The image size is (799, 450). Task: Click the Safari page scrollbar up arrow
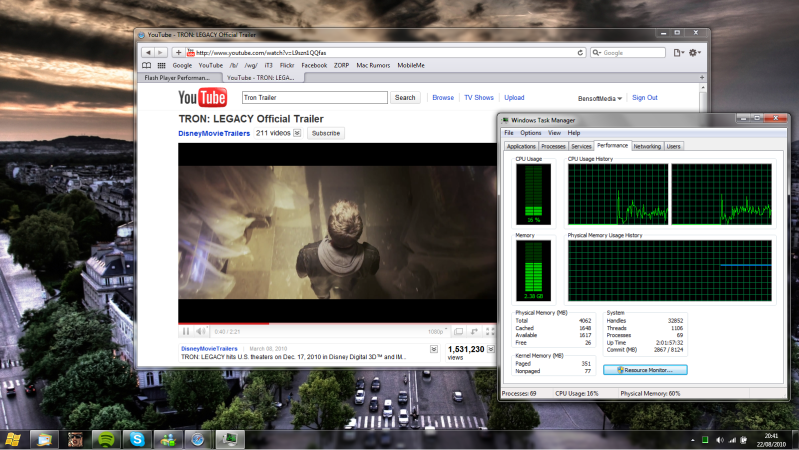click(x=703, y=88)
